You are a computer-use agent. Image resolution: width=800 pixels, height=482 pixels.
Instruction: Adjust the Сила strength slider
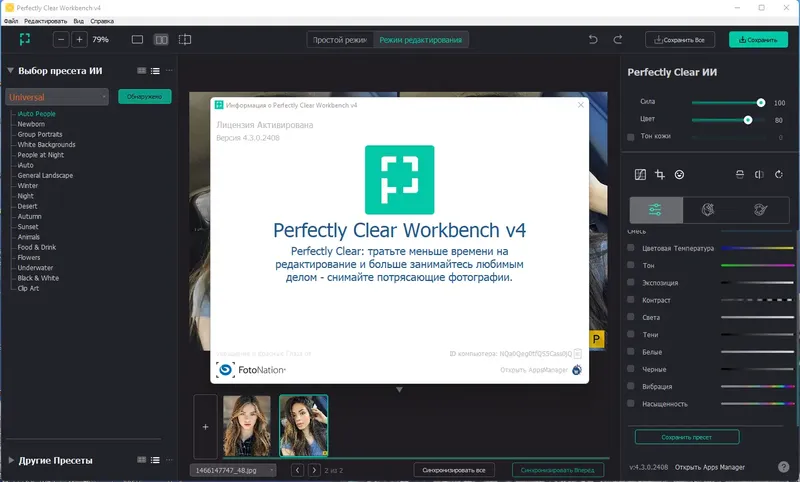(x=729, y=103)
